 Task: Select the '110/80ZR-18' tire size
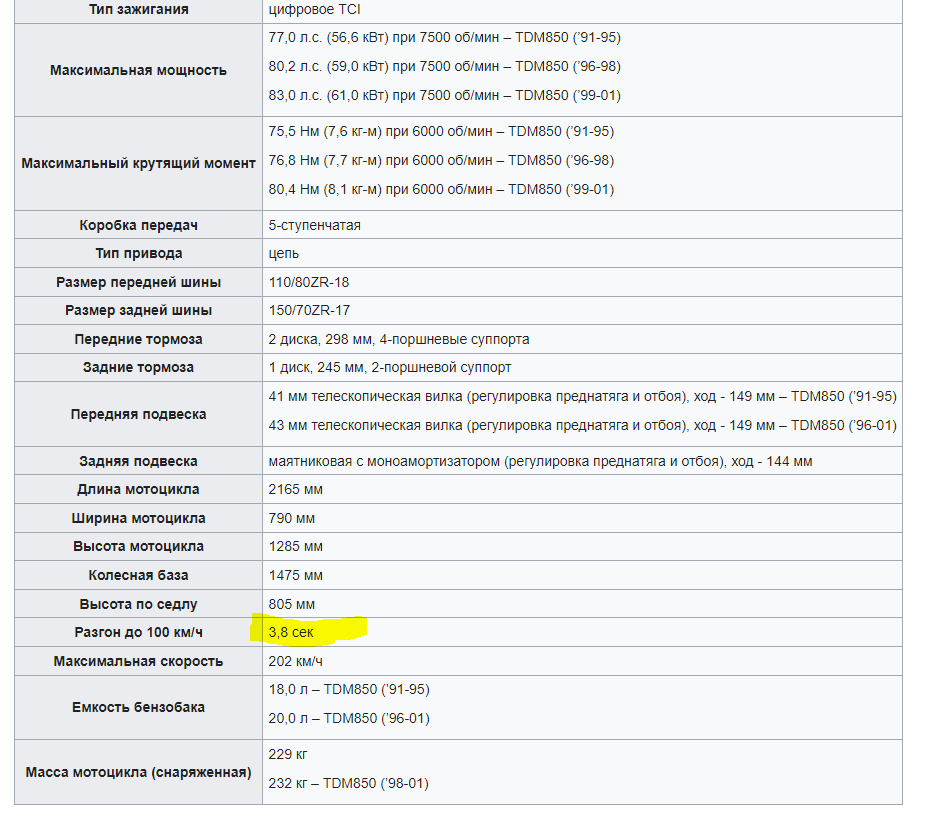coord(308,282)
